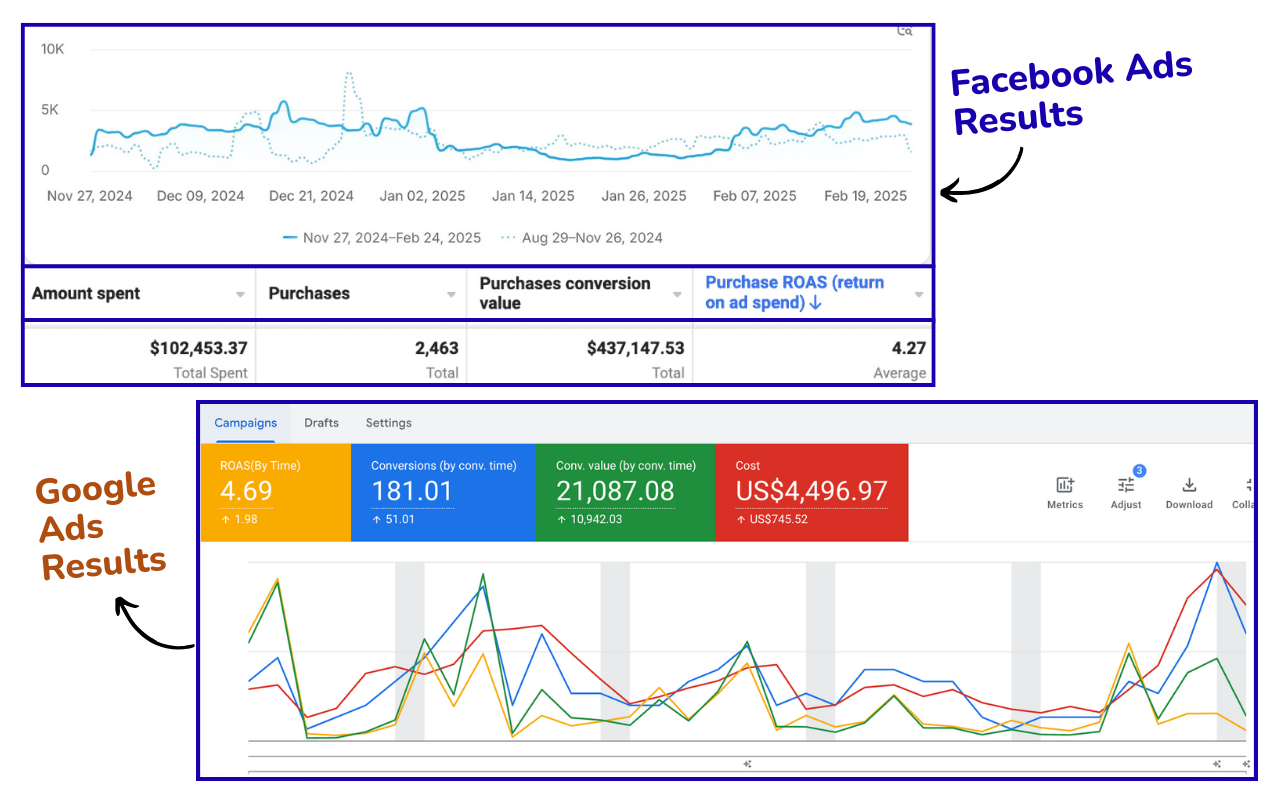Open the Amount spent column dropdown
Viewport: 1280px width, 800px height.
[240, 293]
